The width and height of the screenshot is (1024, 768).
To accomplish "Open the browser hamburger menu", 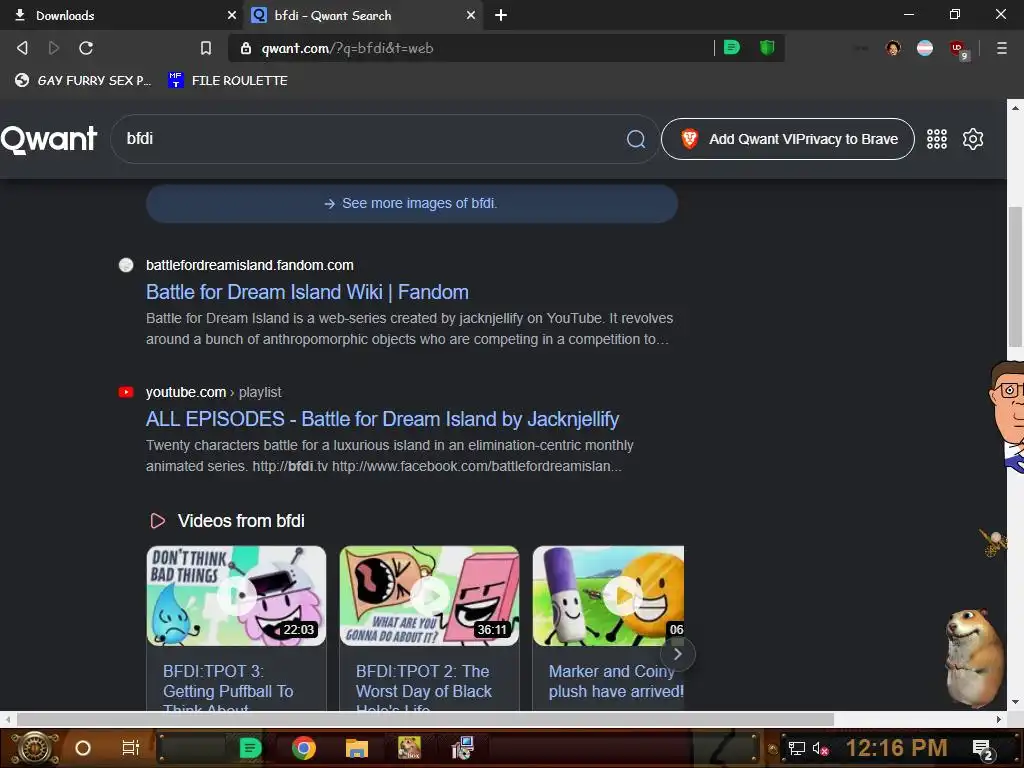I will pos(1001,48).
